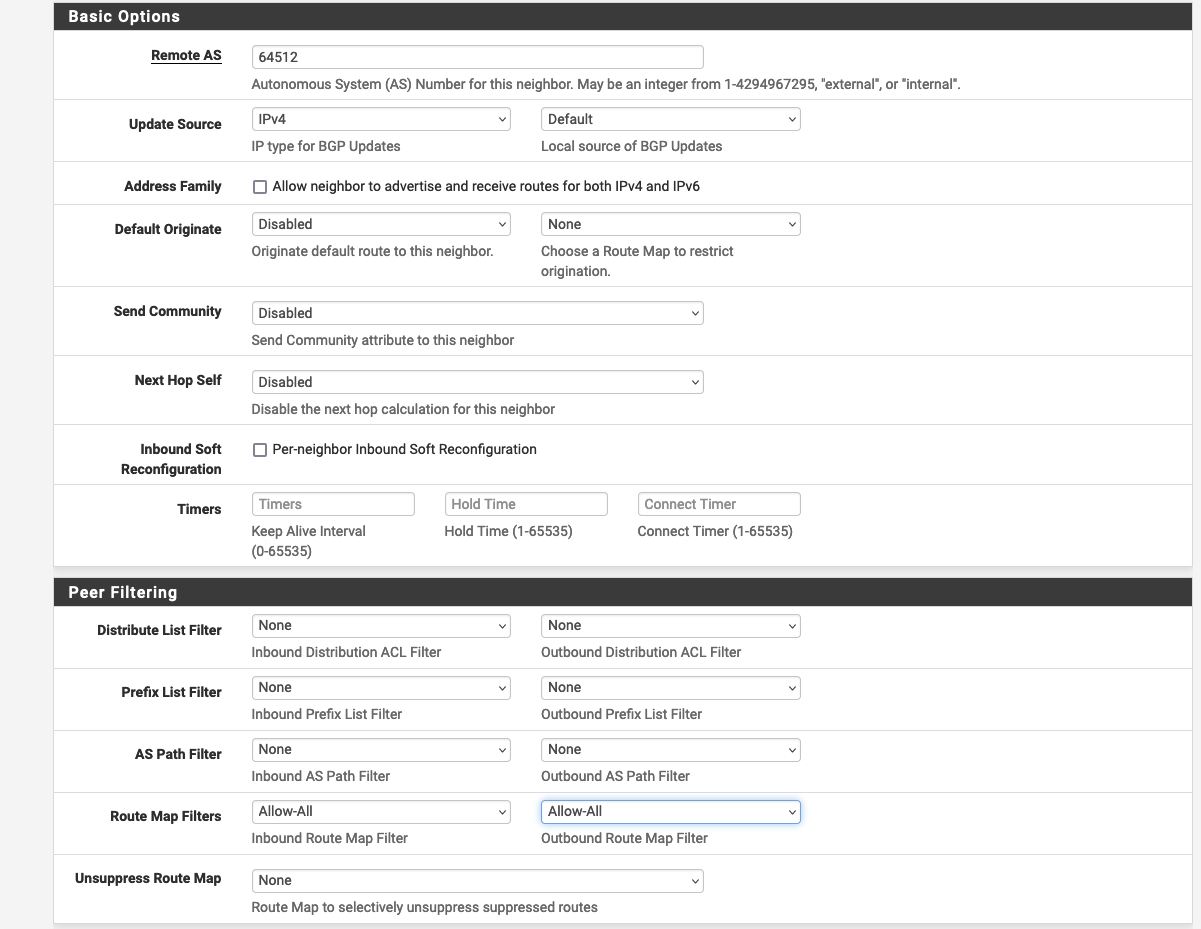The width and height of the screenshot is (1201, 929).
Task: Open the Default Originate dropdown
Action: [380, 223]
